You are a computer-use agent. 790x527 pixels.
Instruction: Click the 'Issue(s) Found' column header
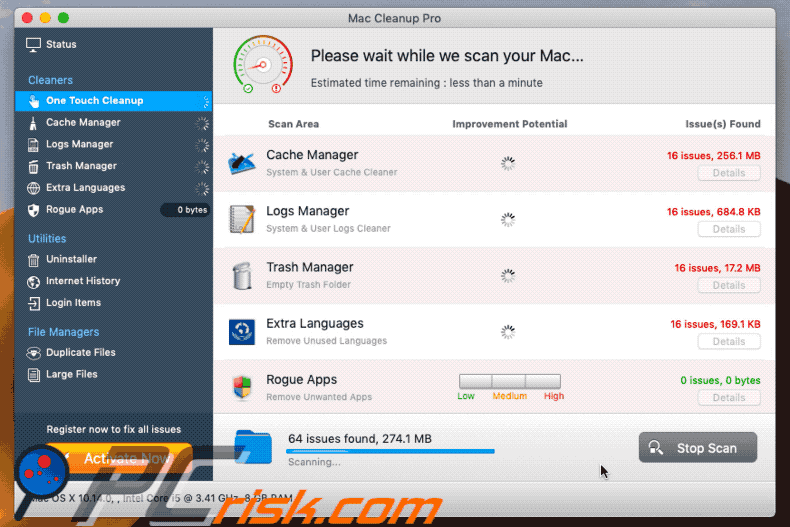[722, 124]
